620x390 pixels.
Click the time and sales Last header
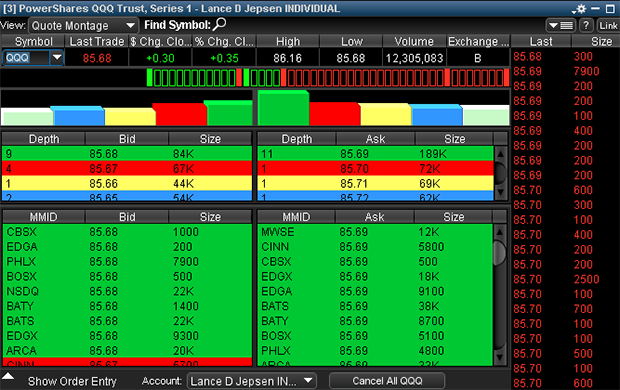(541, 42)
